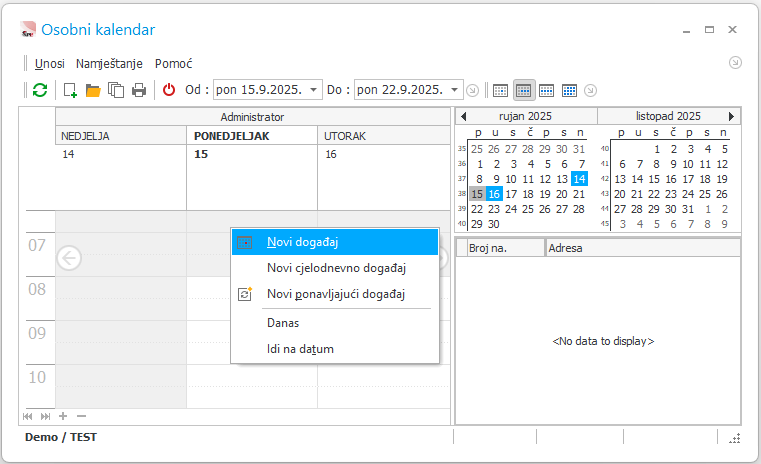Viewport: 761px width, 464px height.
Task: Select 31 in listopad 2025 mini calendar
Action: tap(688, 209)
